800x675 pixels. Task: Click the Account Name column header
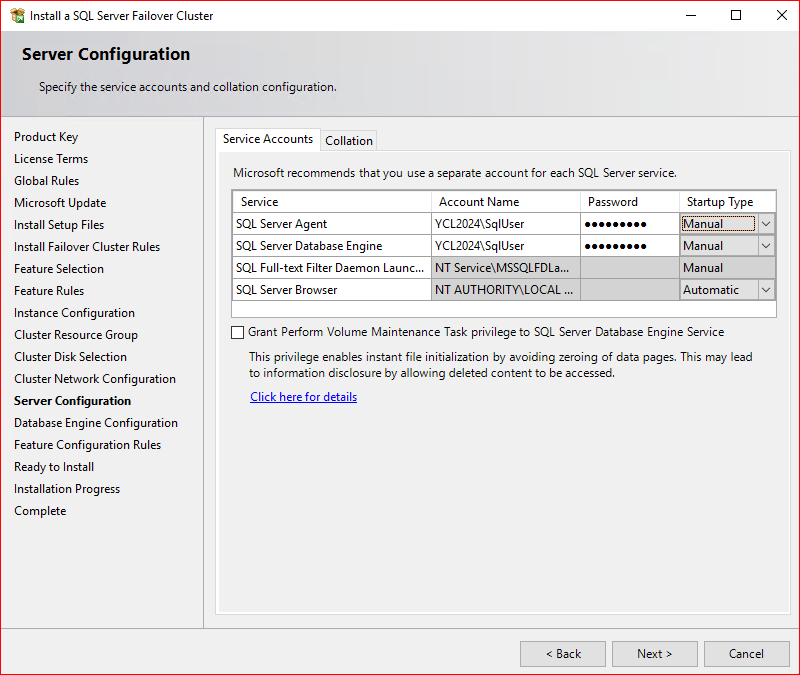[506, 202]
